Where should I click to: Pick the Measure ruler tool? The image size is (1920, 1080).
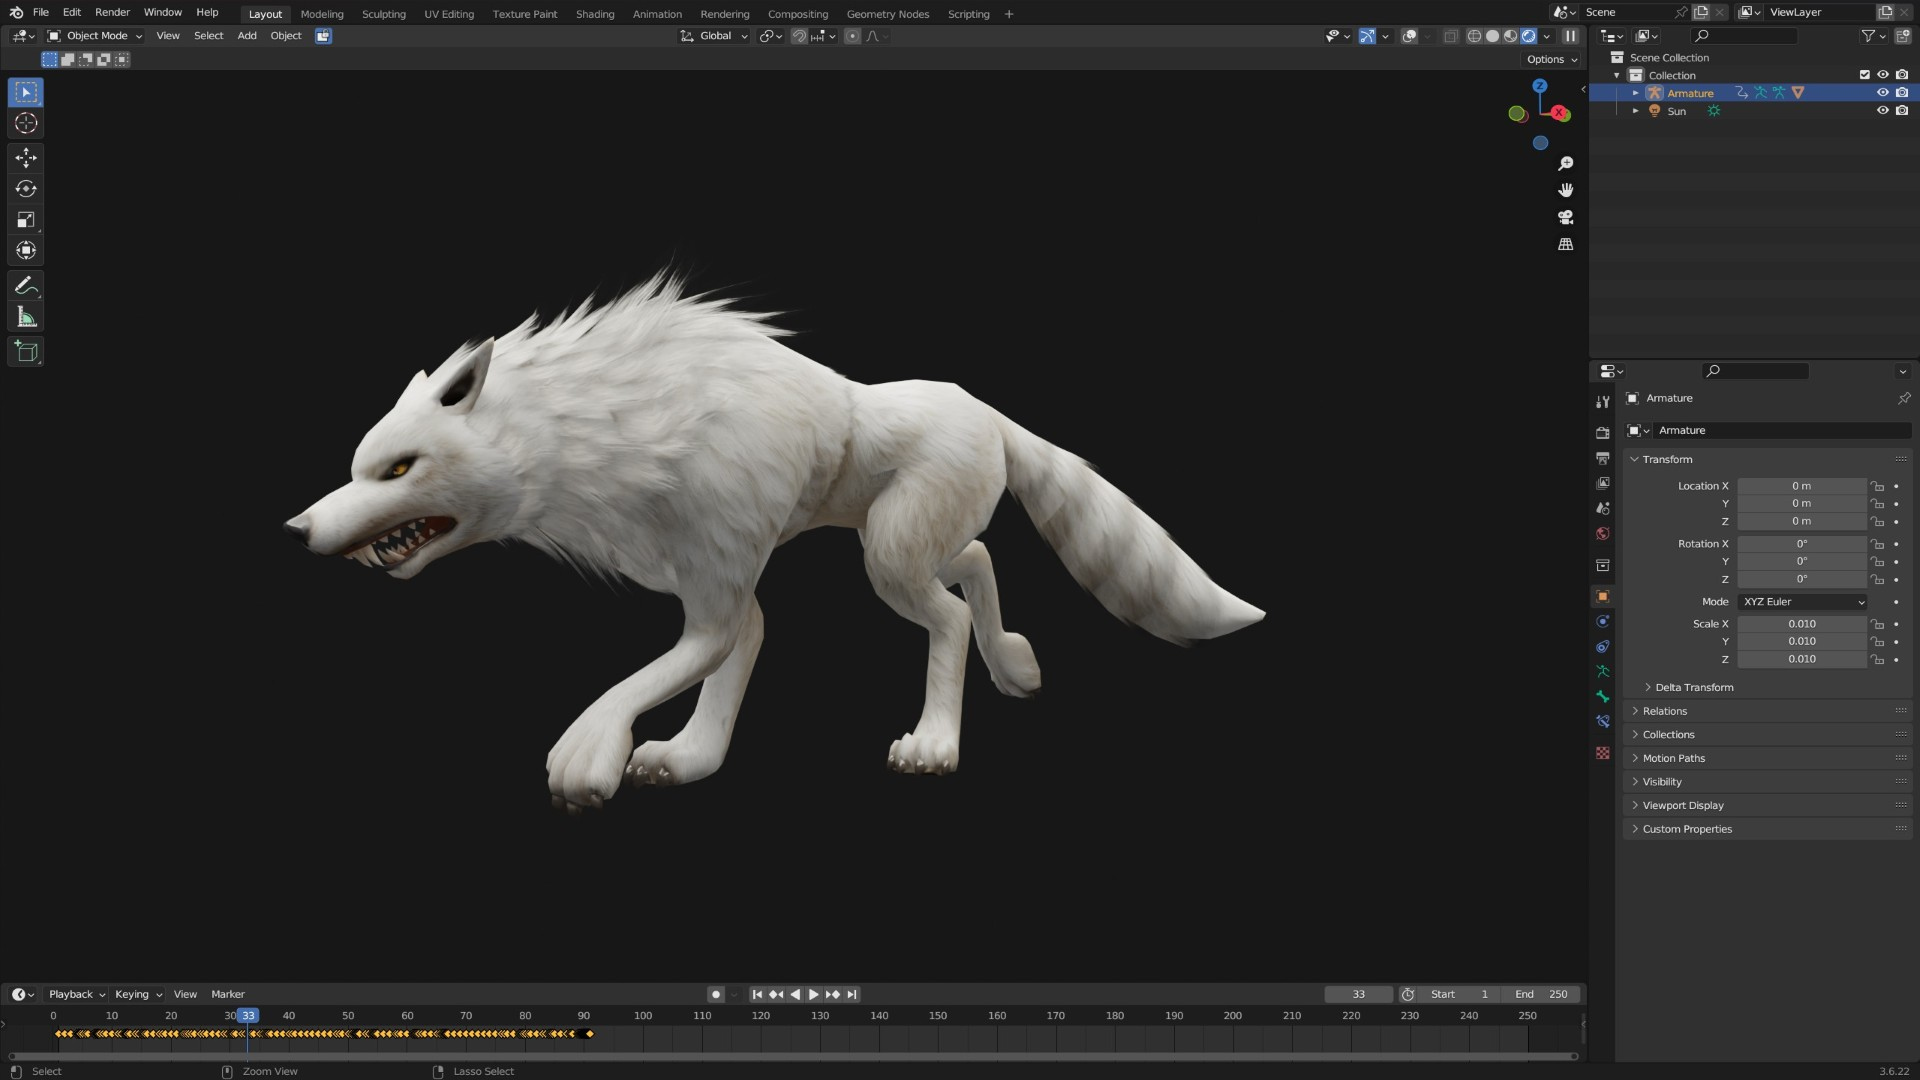click(x=26, y=318)
